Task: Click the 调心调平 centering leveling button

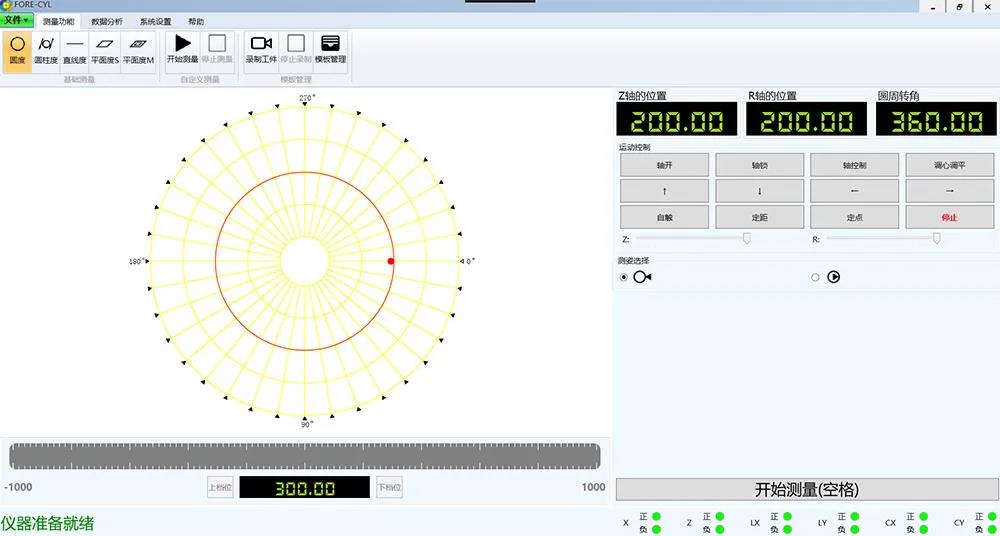Action: point(949,165)
